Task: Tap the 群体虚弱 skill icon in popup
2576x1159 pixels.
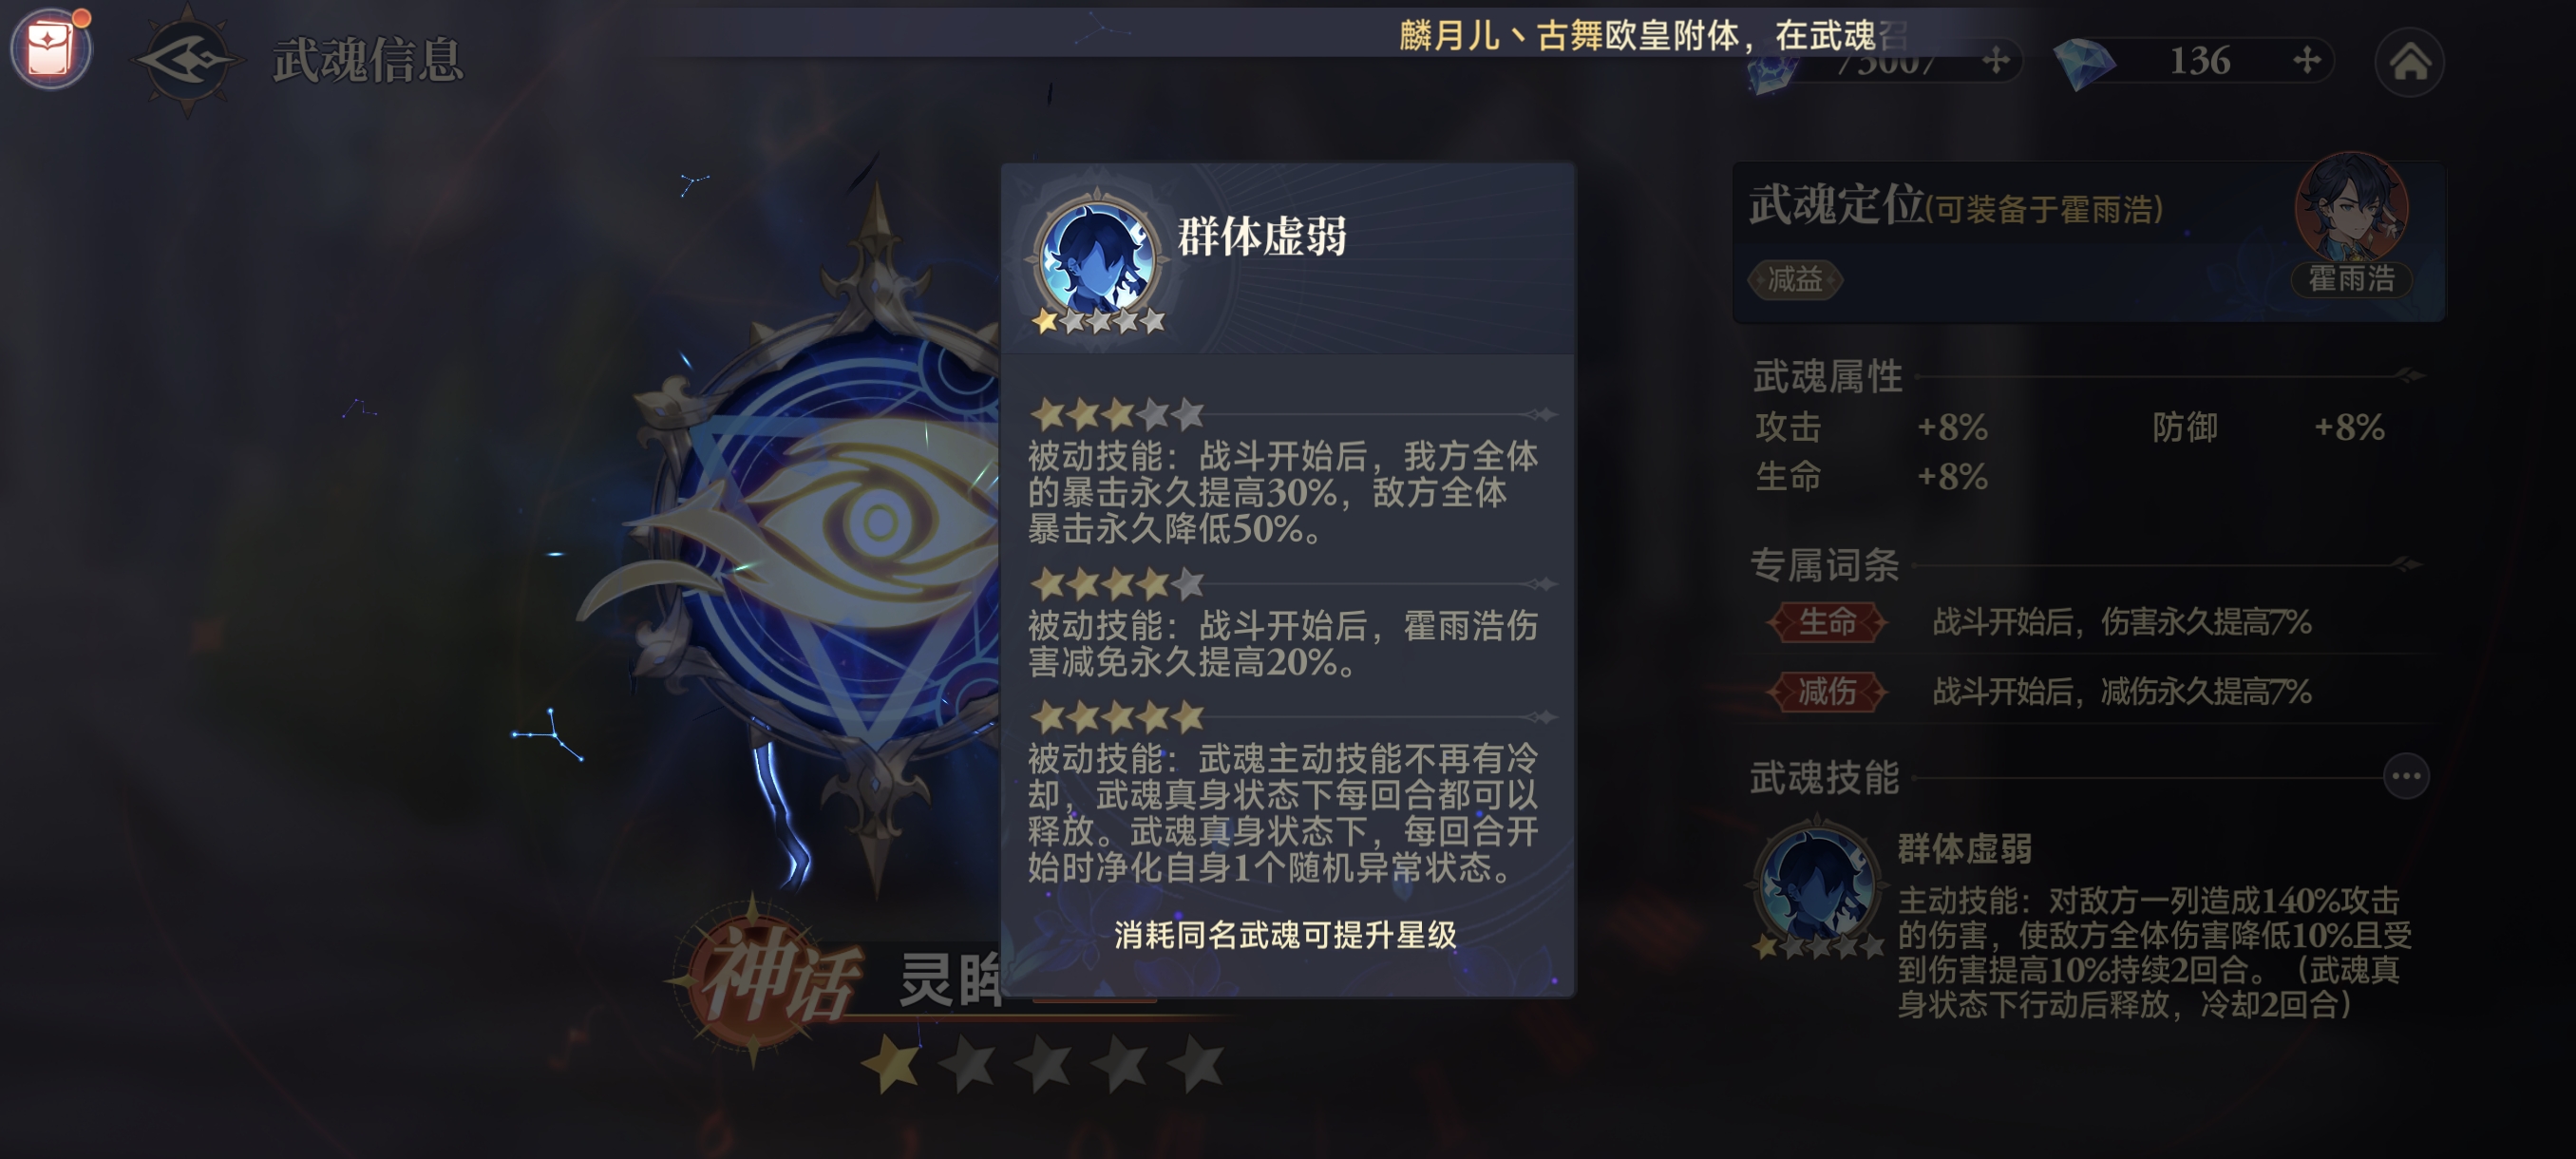Action: (x=1097, y=257)
